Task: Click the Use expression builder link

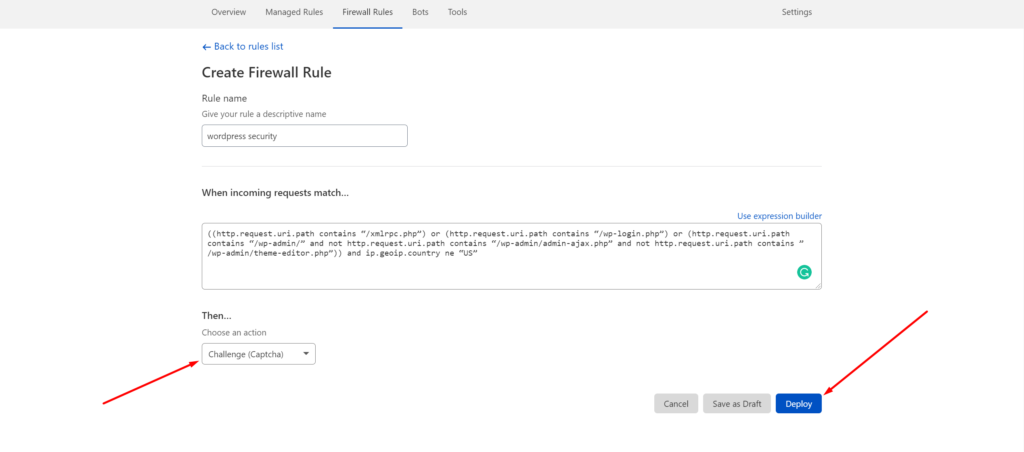Action: pos(779,216)
